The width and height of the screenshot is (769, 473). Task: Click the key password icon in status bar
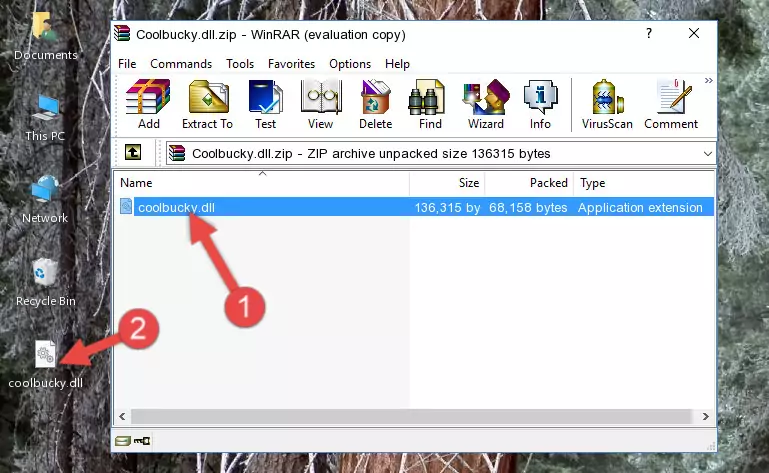pyautogui.click(x=142, y=441)
